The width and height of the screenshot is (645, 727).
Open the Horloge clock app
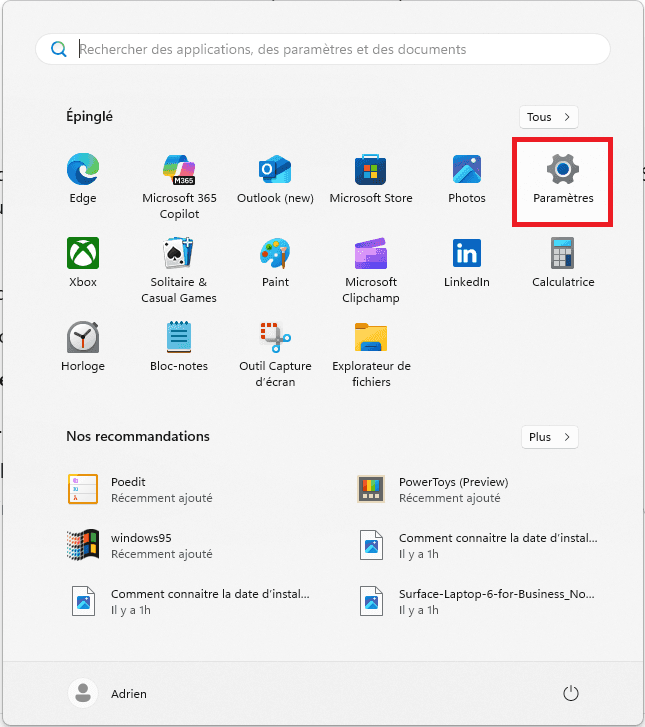point(83,337)
